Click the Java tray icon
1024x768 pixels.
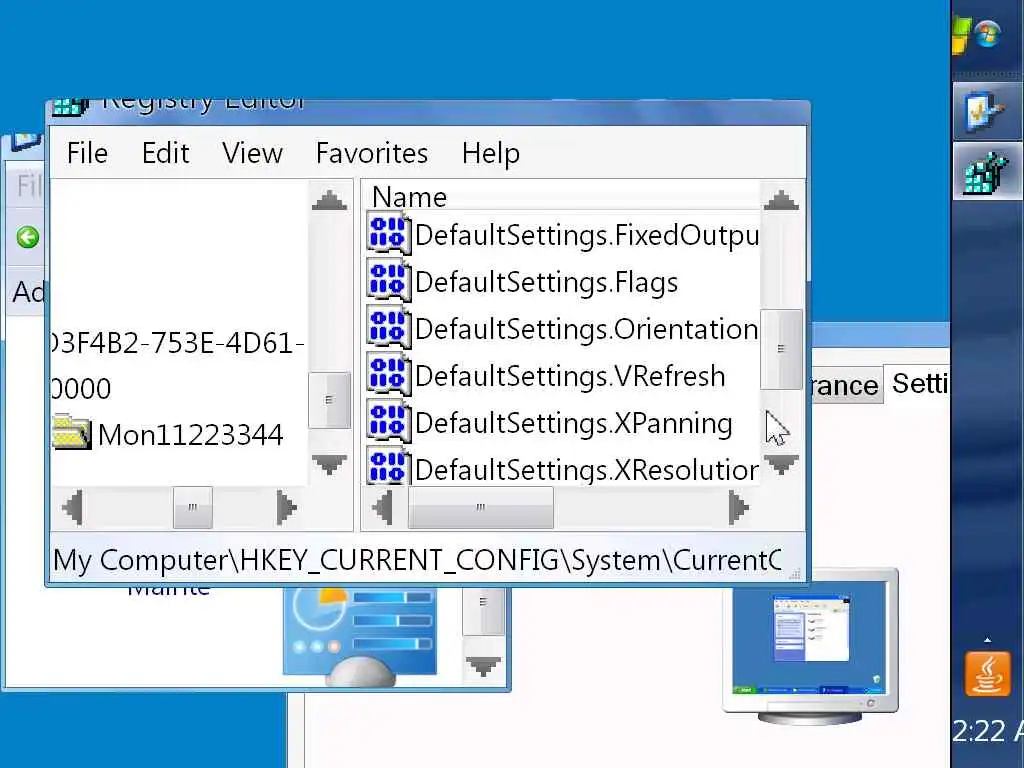(987, 674)
